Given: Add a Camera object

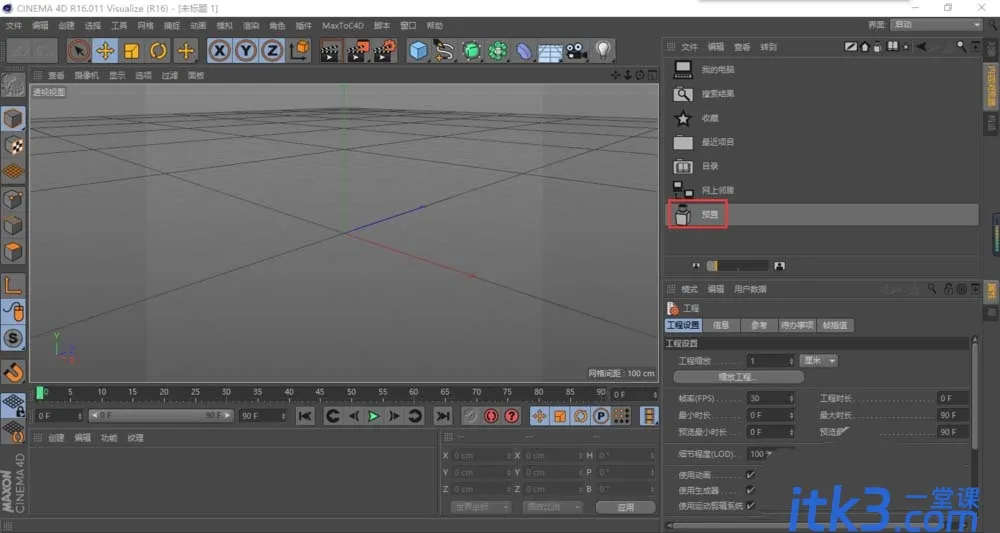Looking at the screenshot, I should 577,51.
